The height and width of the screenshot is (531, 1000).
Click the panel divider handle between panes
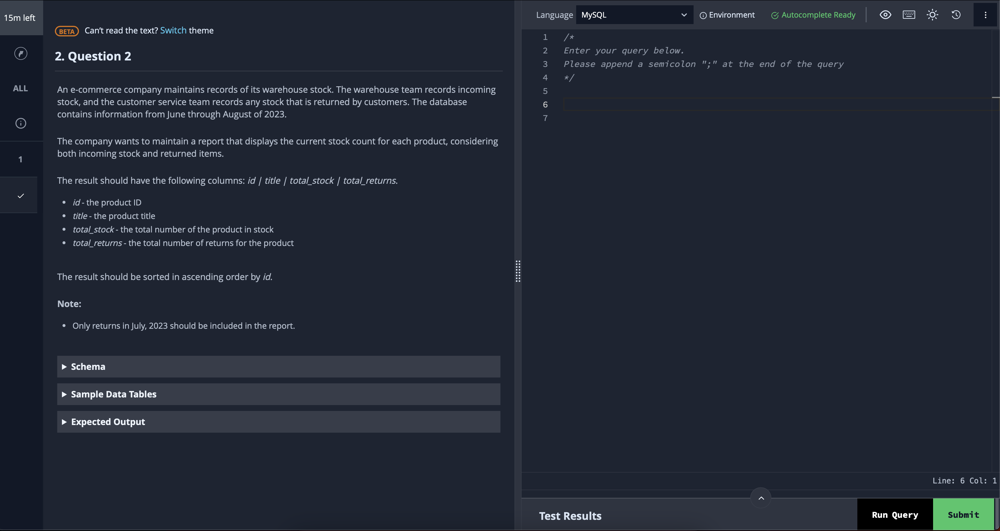coord(518,271)
